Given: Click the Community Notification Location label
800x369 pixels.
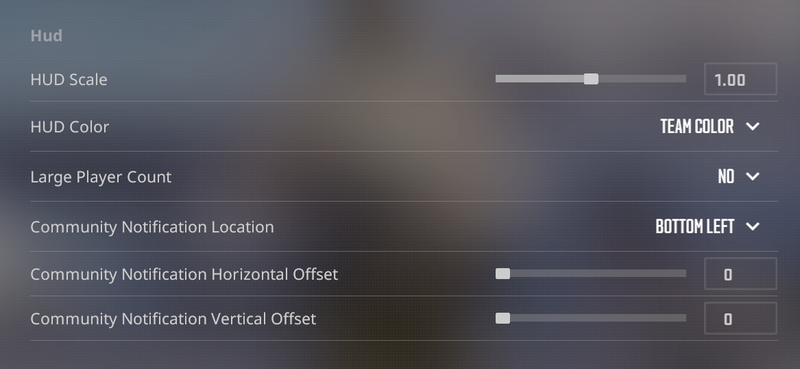Looking at the screenshot, I should 152,227.
